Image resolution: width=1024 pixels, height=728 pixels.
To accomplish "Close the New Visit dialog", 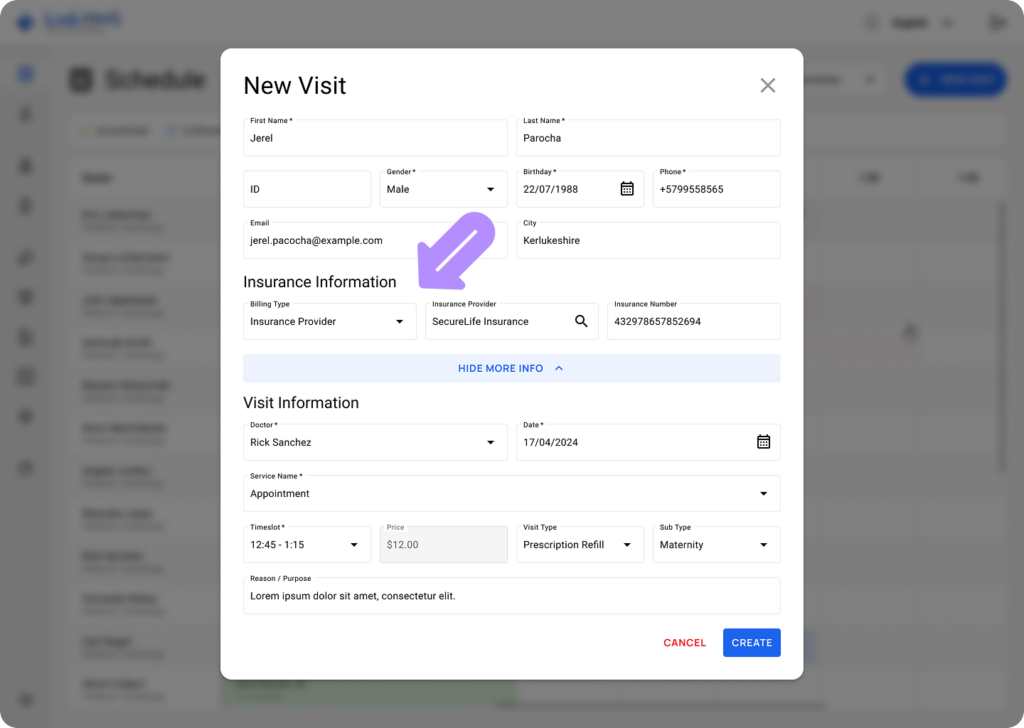I will point(767,85).
